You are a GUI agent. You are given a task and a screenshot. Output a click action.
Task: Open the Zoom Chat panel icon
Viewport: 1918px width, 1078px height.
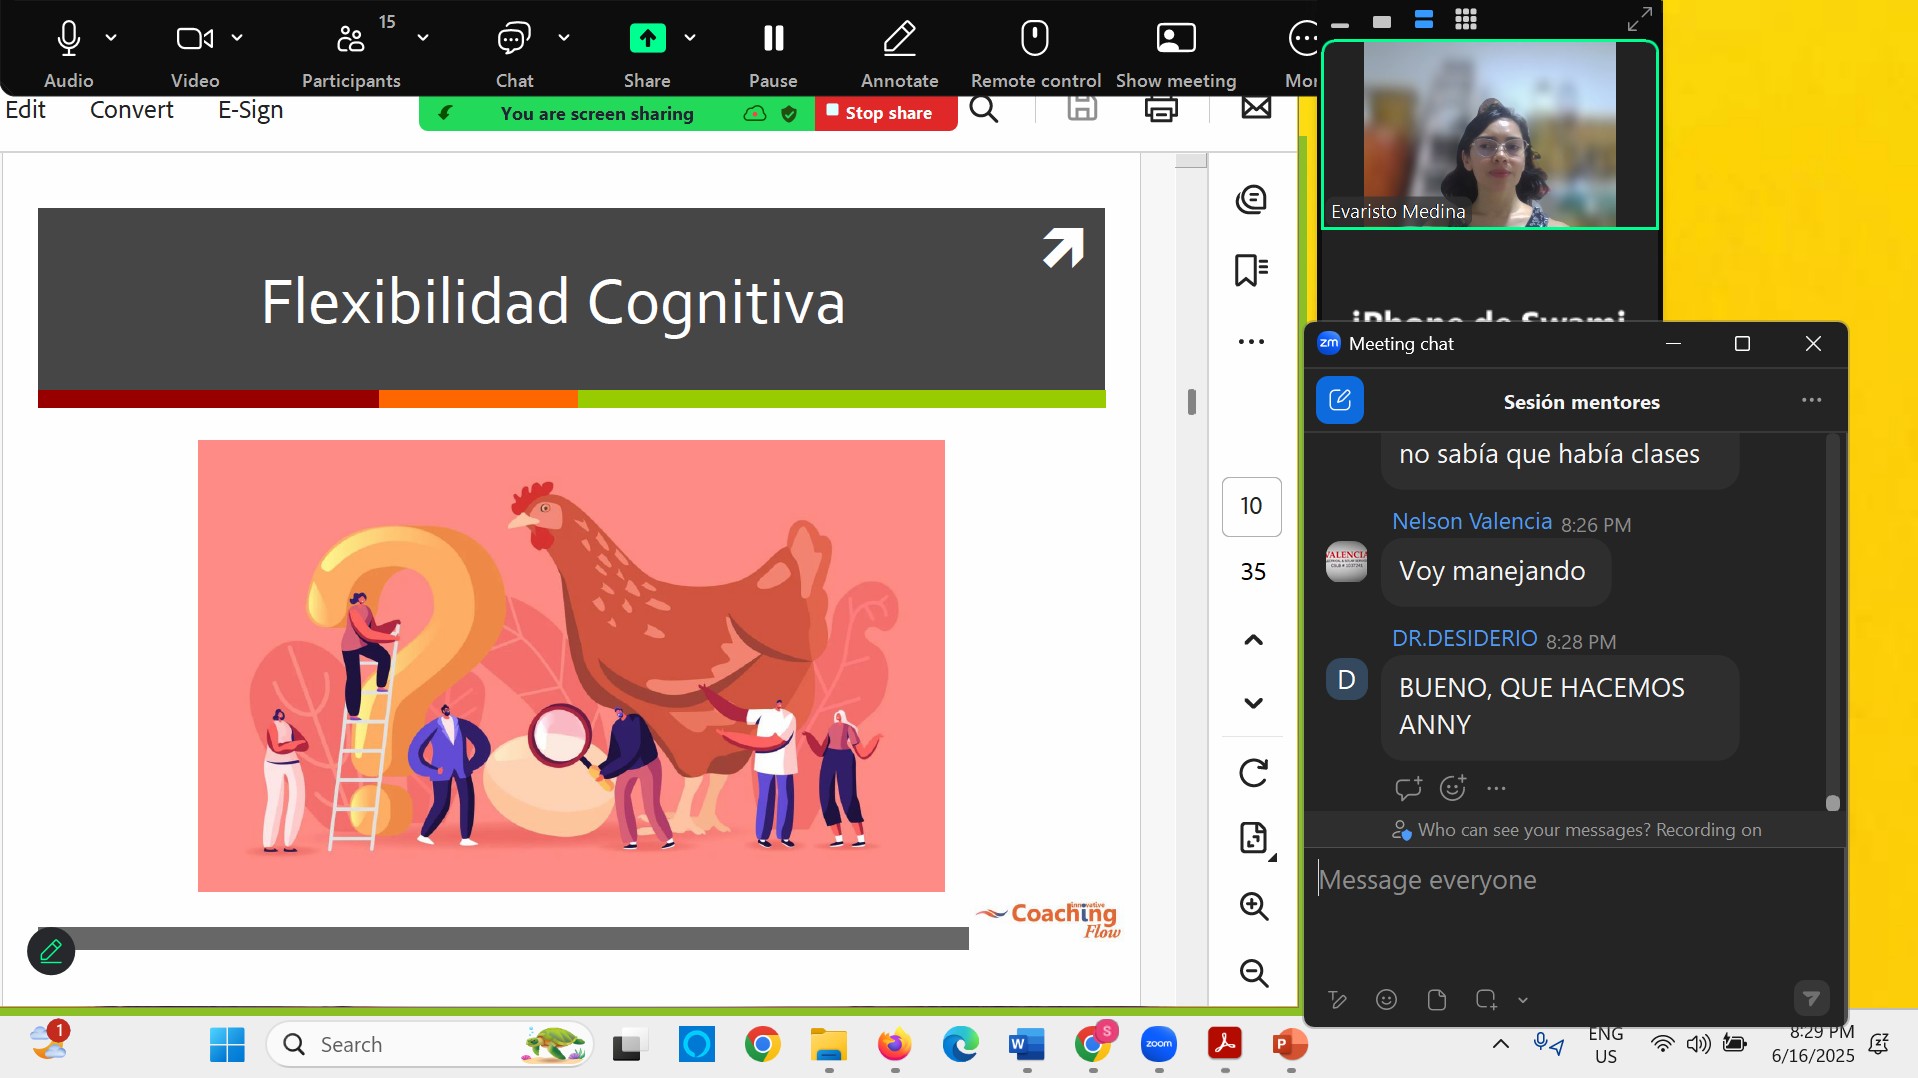tap(514, 39)
